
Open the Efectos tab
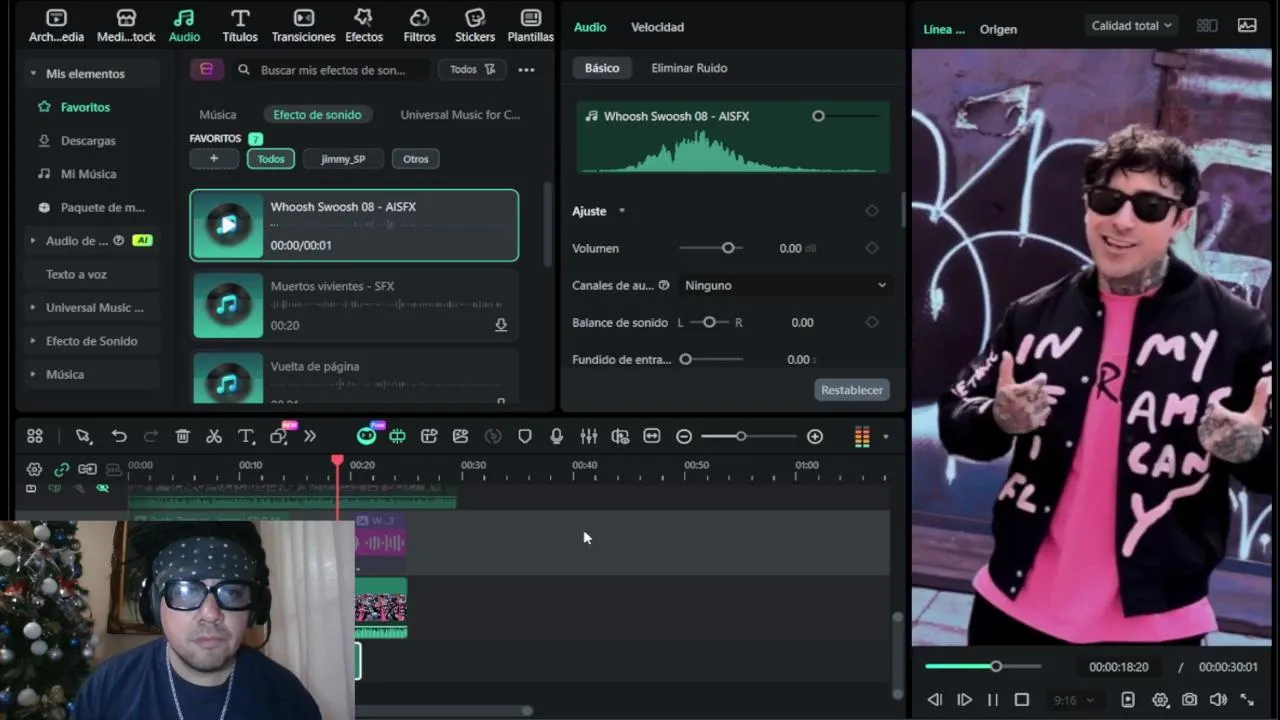click(x=364, y=26)
